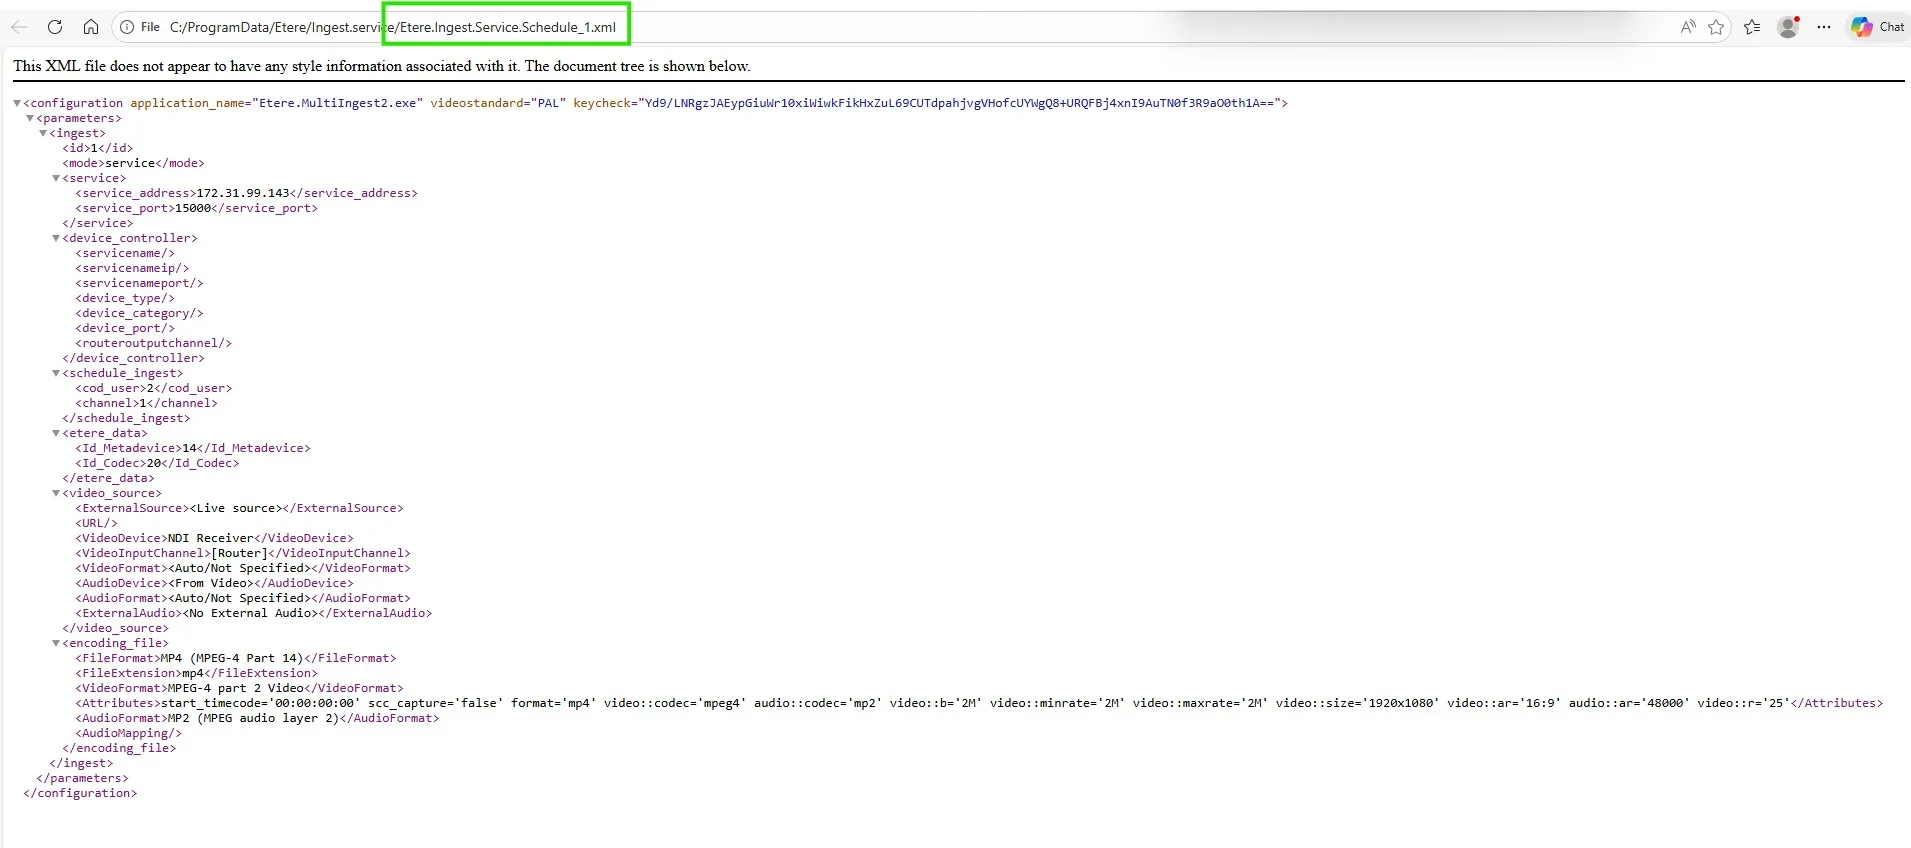This screenshot has height=848, width=1911.
Task: Collapse the device_controller node
Action: click(56, 238)
